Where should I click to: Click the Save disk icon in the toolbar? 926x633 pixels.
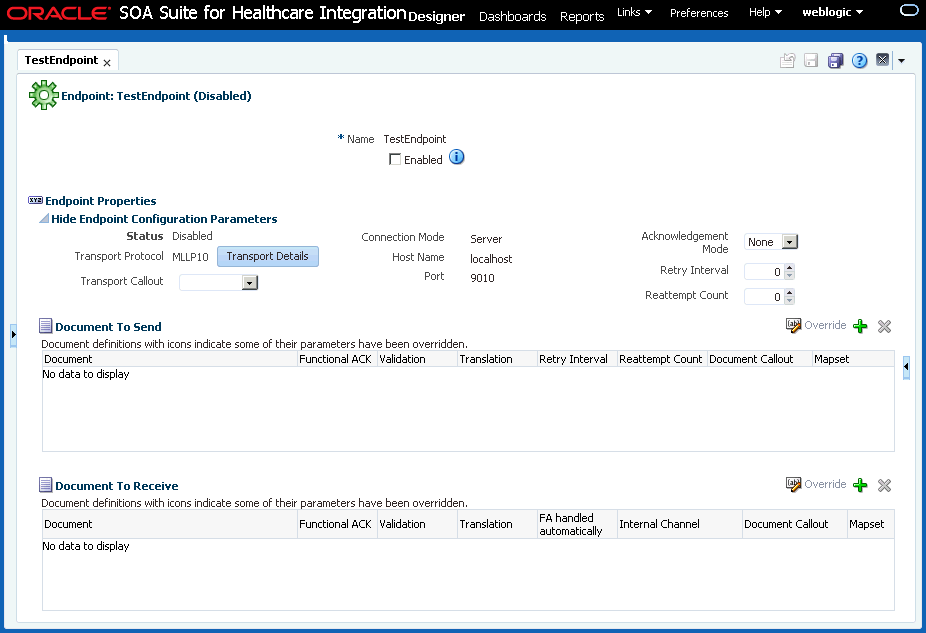811,60
